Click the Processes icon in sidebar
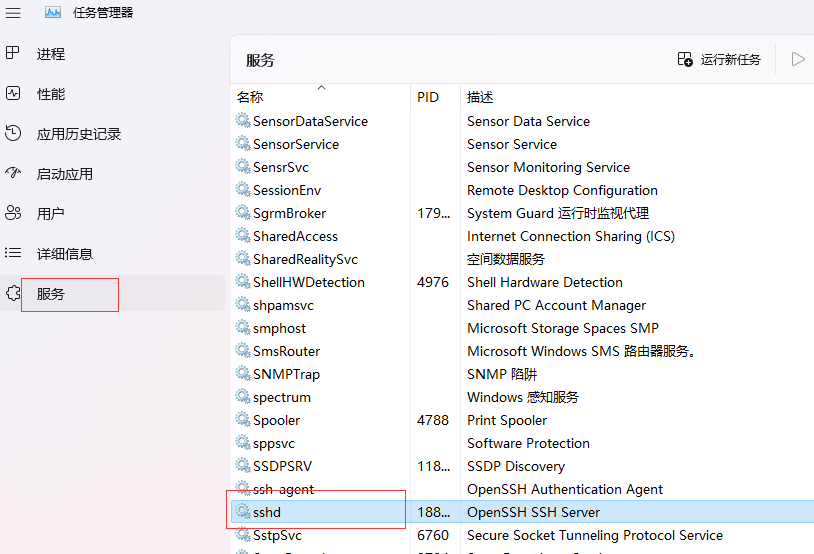The image size is (814, 554). click(13, 53)
